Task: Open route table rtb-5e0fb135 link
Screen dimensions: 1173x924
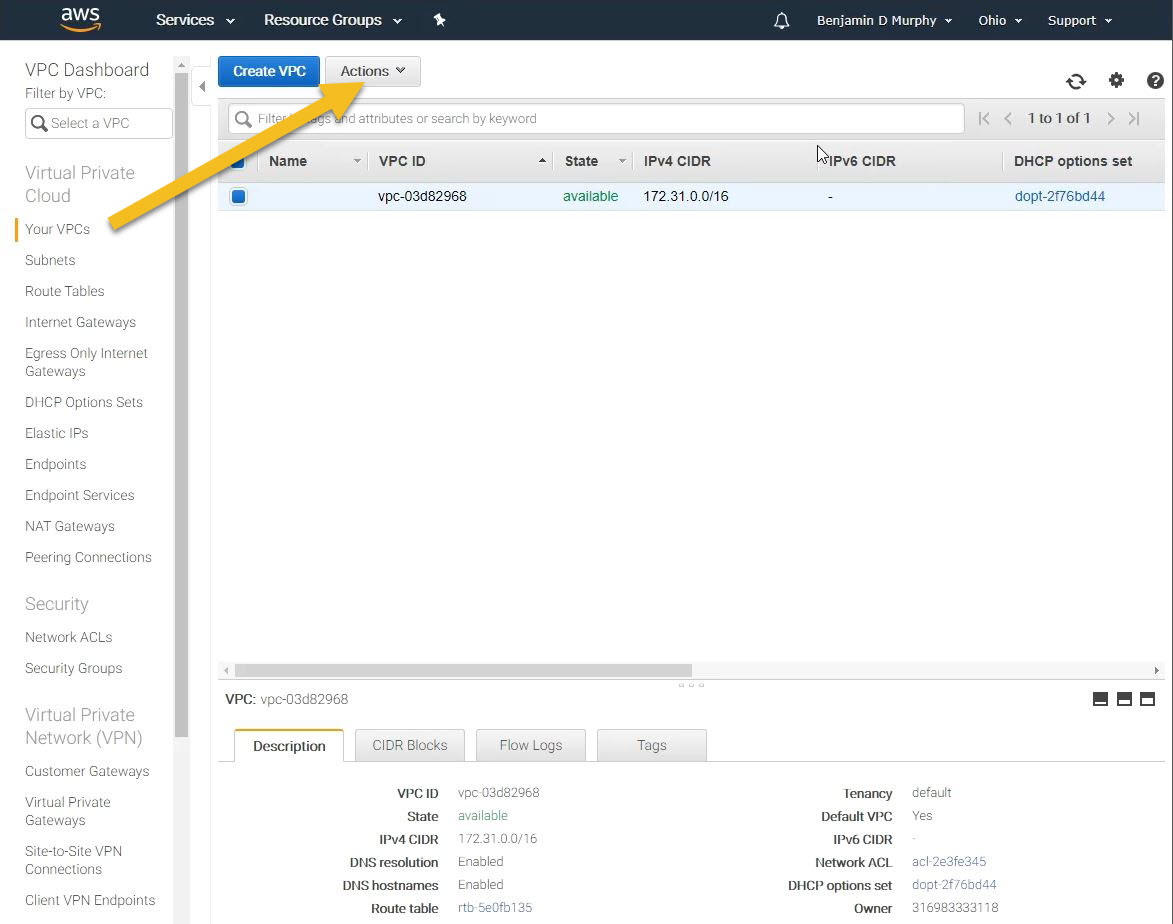Action: pos(494,908)
